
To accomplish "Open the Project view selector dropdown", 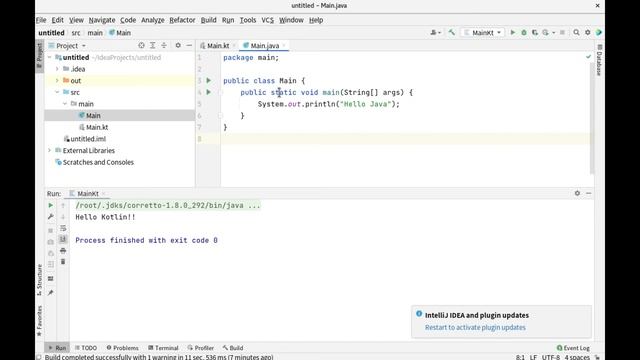I will point(67,46).
